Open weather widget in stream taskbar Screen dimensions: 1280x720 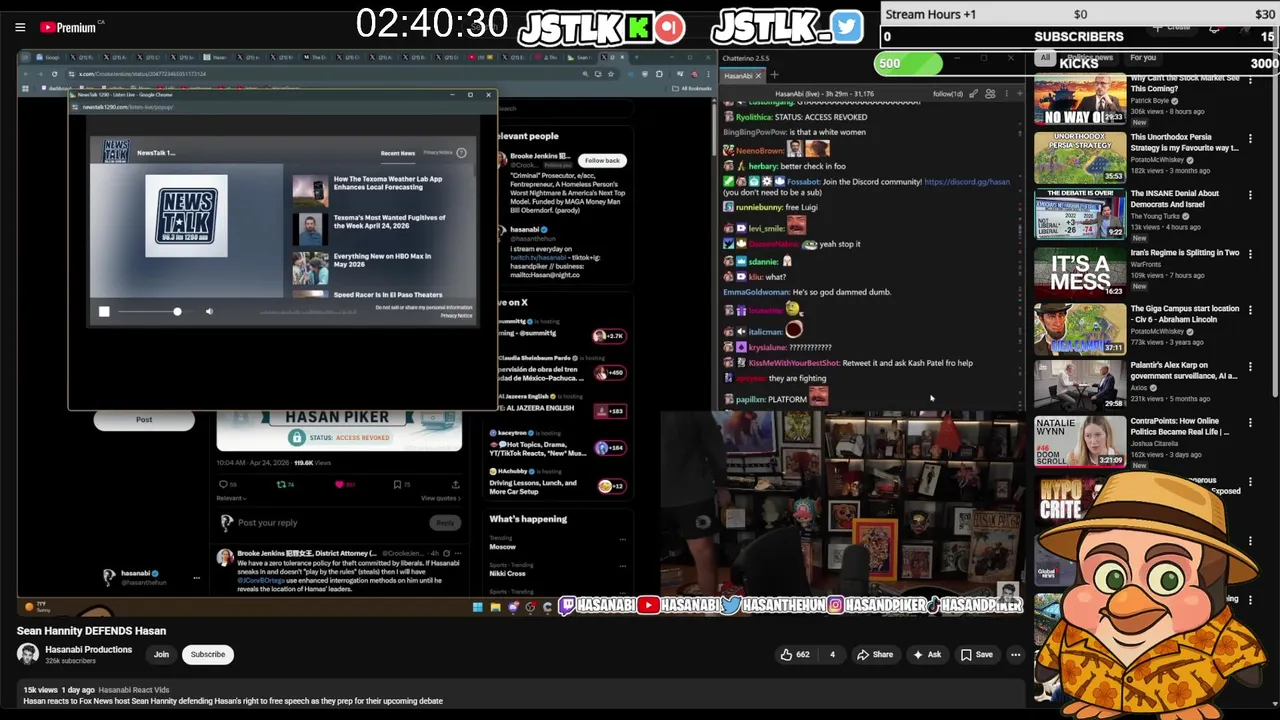[x=38, y=606]
